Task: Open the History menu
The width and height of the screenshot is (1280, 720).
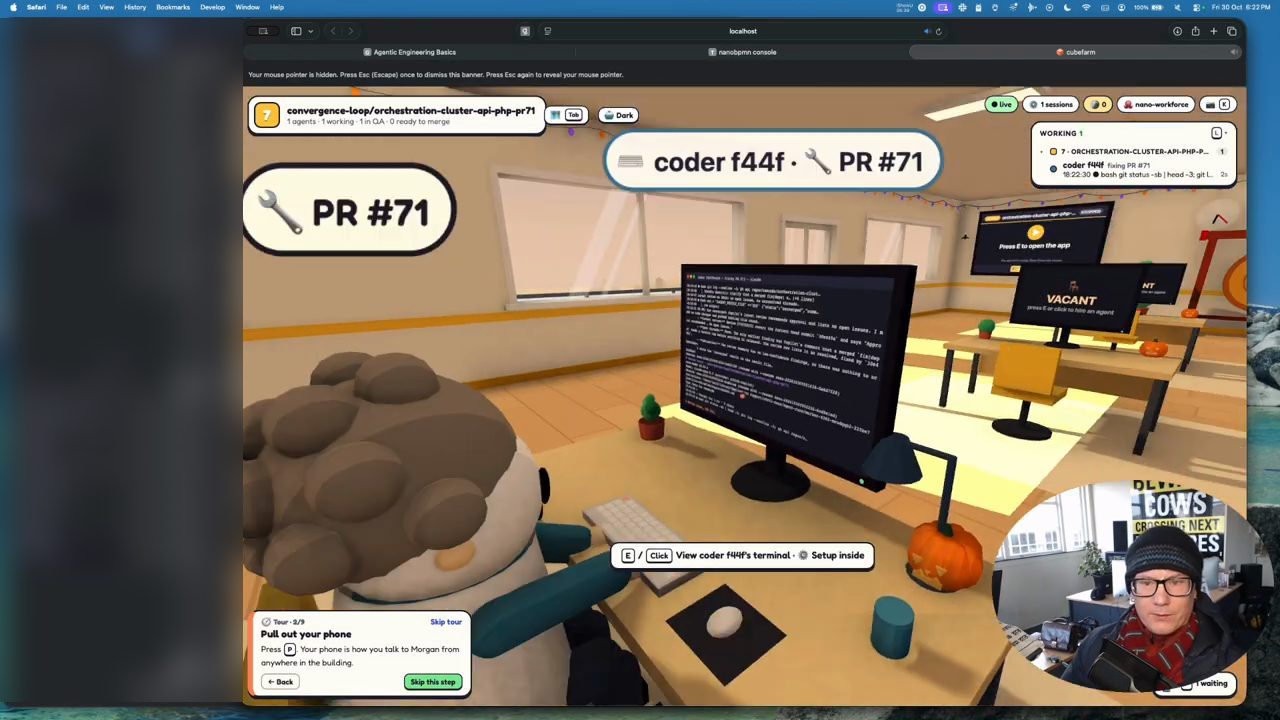Action: 135,7
